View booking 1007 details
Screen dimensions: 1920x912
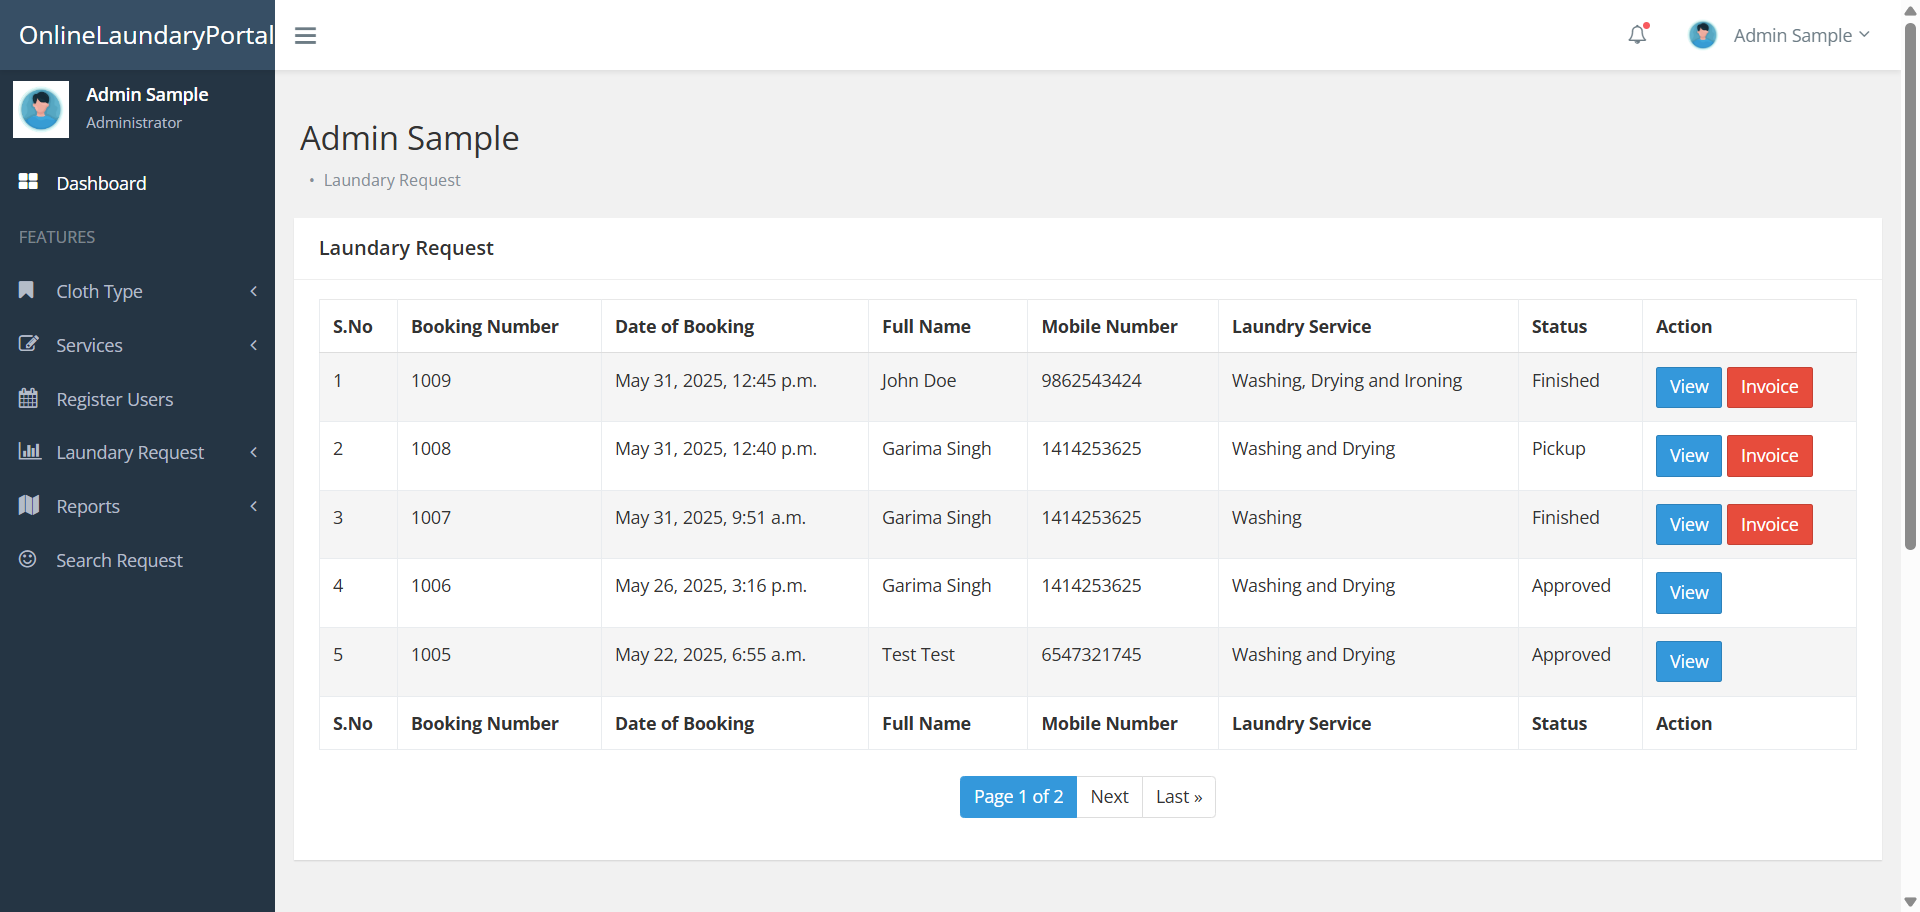(1688, 525)
